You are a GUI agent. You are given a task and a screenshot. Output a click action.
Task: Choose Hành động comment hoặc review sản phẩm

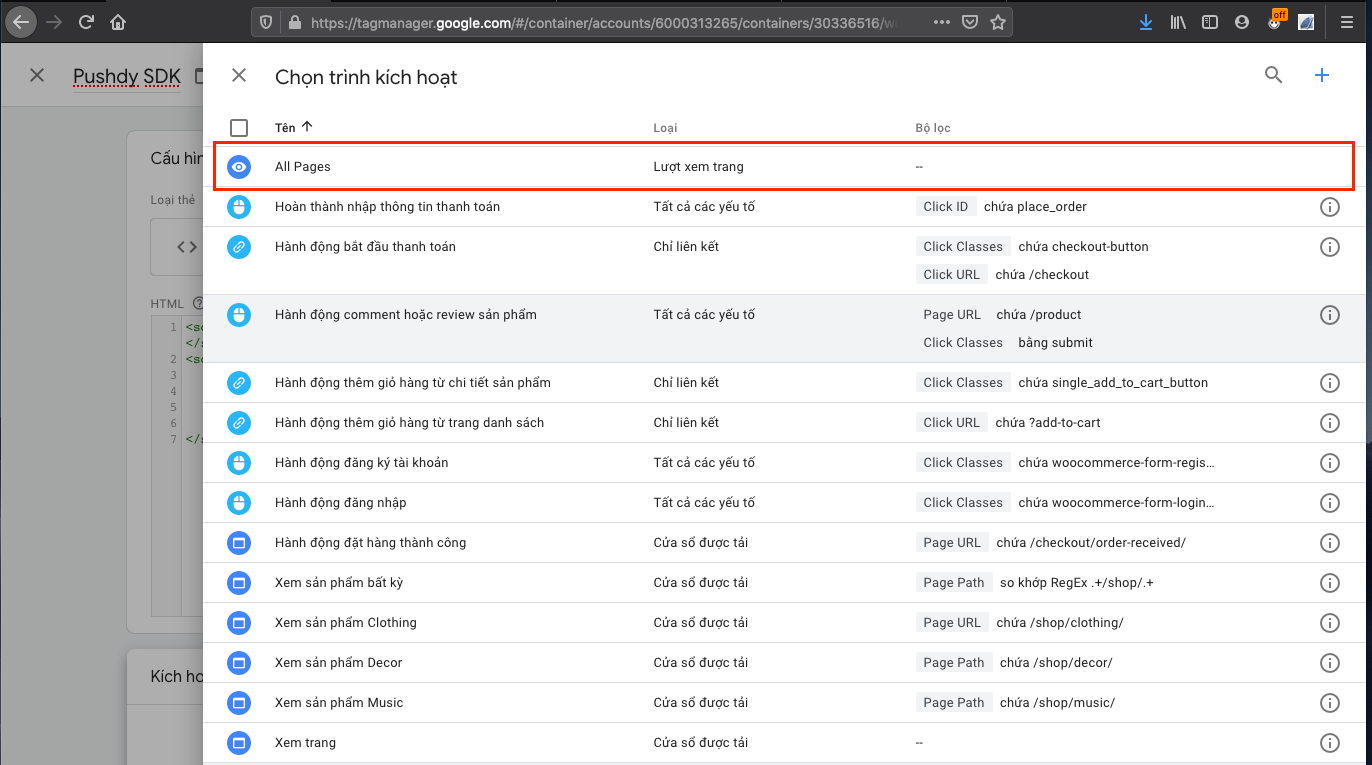[x=405, y=315]
